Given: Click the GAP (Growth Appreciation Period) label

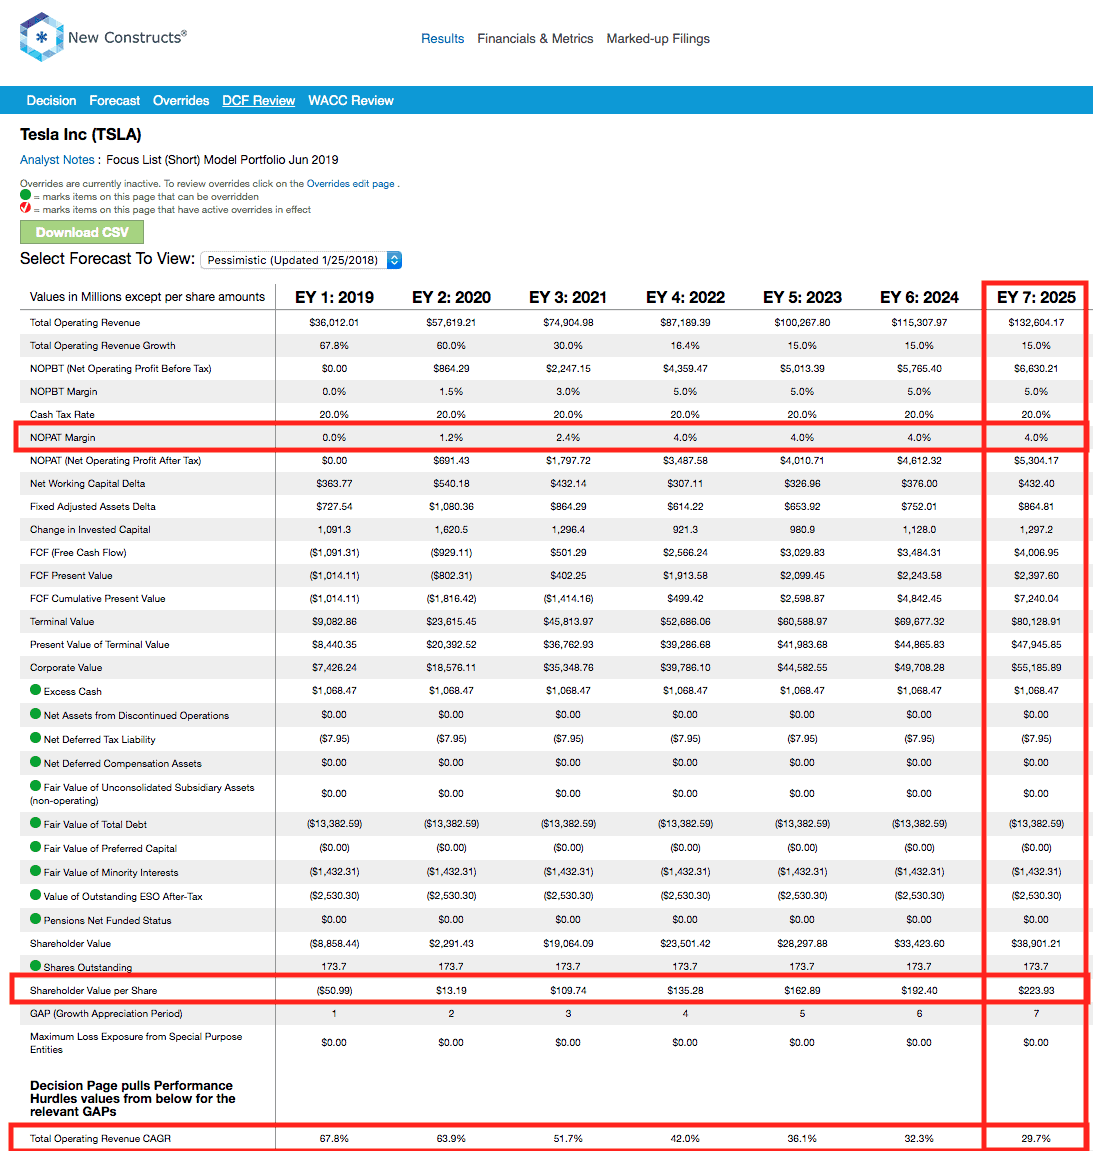Looking at the screenshot, I should click(x=106, y=1013).
